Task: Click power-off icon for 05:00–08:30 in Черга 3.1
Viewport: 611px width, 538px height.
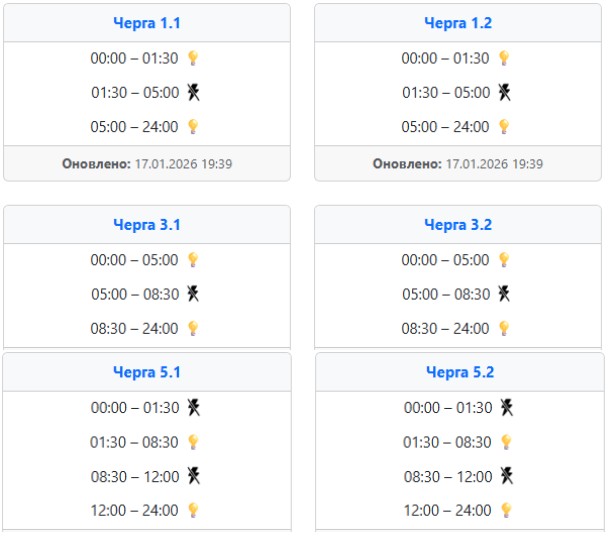Action: click(x=193, y=294)
